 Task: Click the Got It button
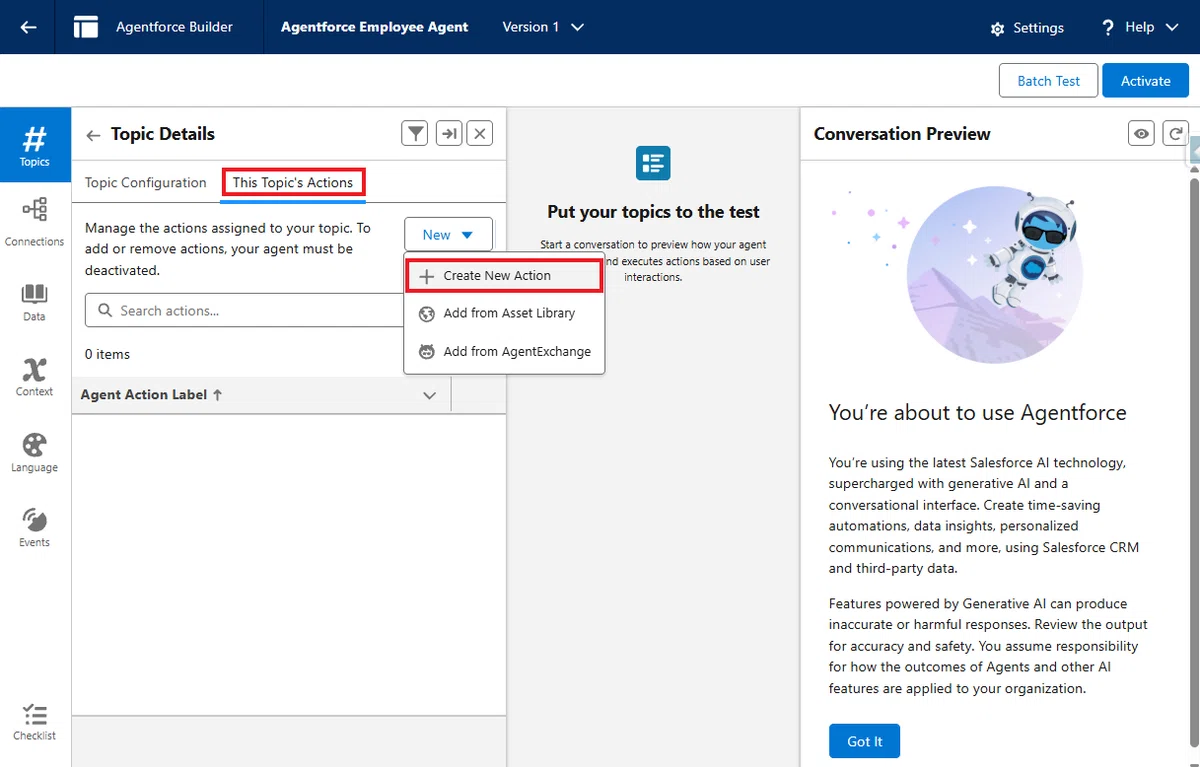pyautogui.click(x=865, y=741)
